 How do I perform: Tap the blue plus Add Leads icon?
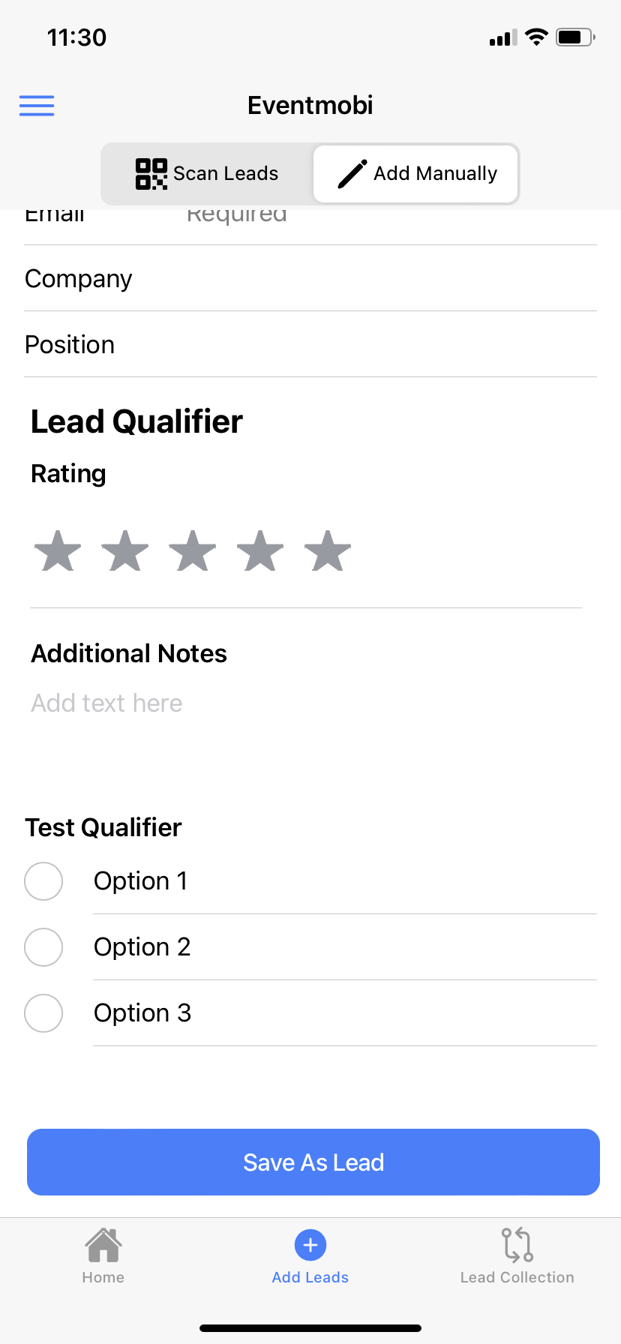310,1245
